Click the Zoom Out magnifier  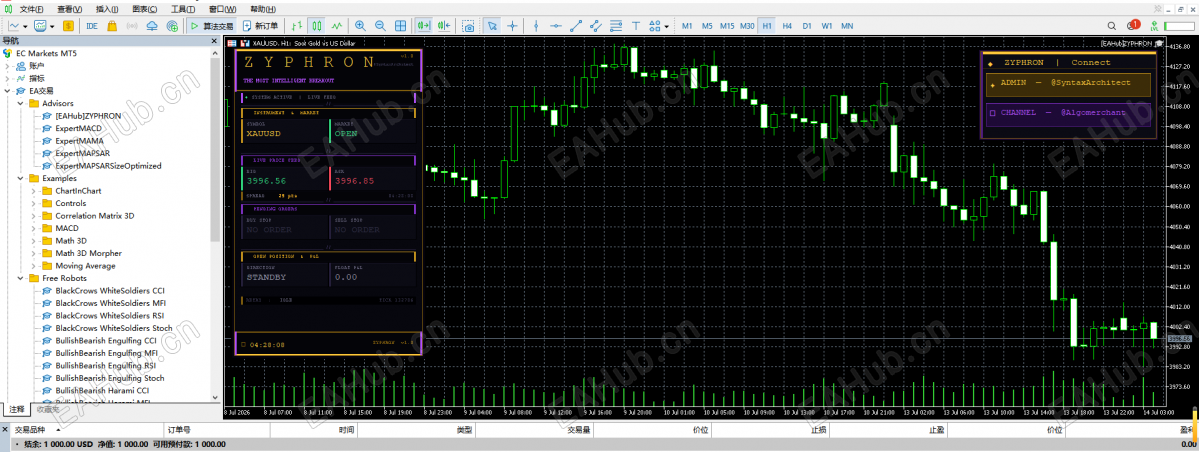tap(380, 25)
